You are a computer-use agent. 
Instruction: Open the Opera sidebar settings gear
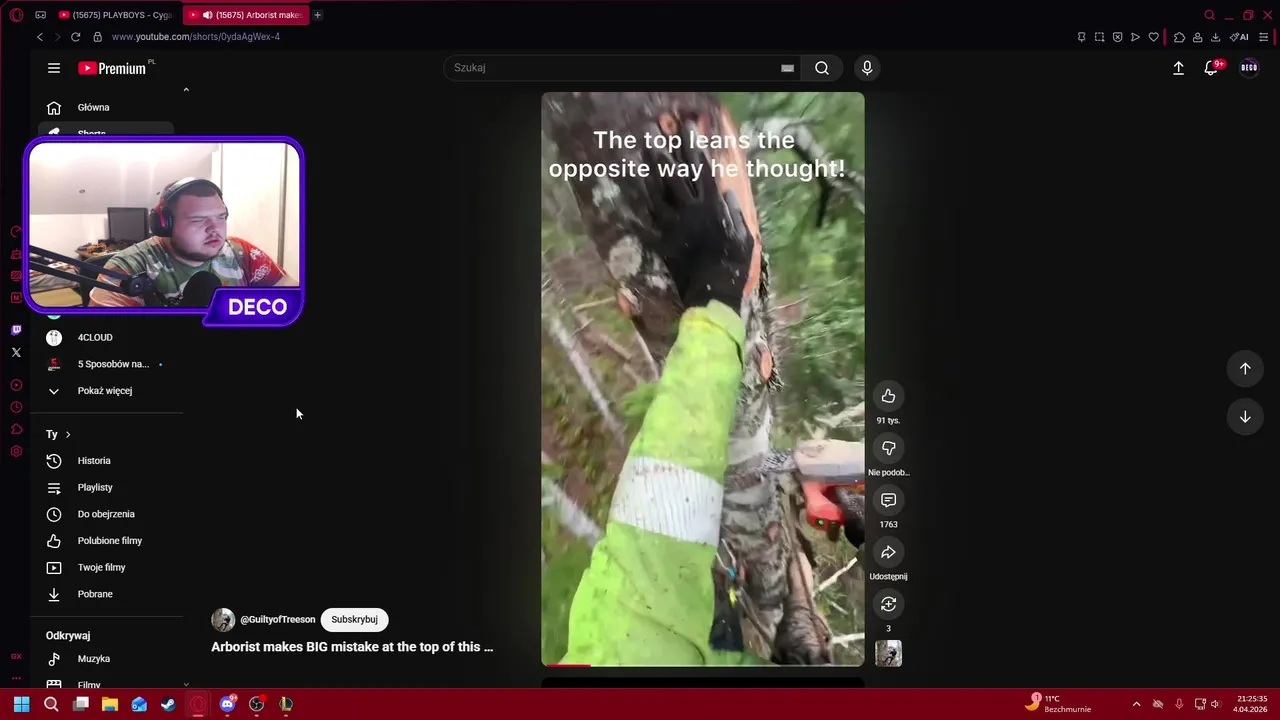pyautogui.click(x=16, y=451)
